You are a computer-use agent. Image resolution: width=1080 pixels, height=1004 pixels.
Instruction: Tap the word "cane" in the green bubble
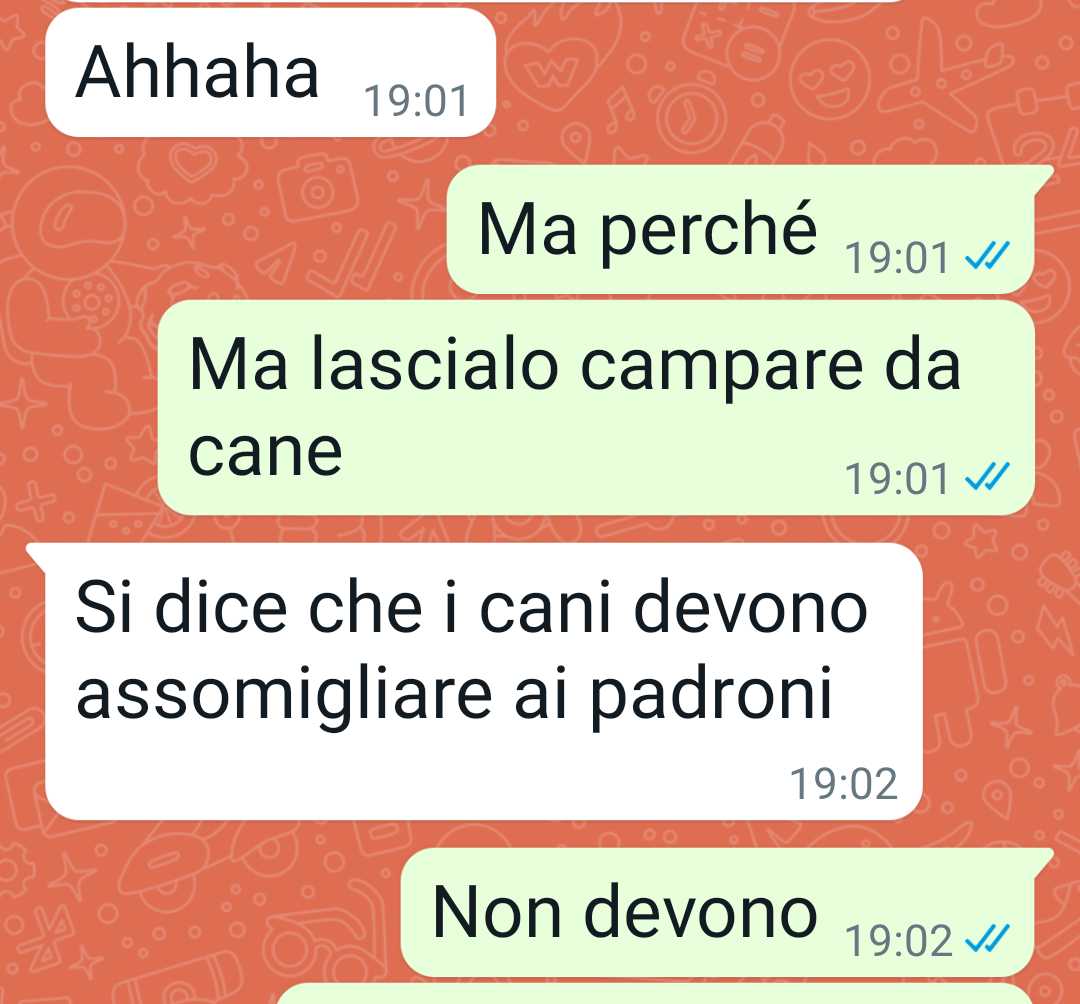click(x=265, y=453)
